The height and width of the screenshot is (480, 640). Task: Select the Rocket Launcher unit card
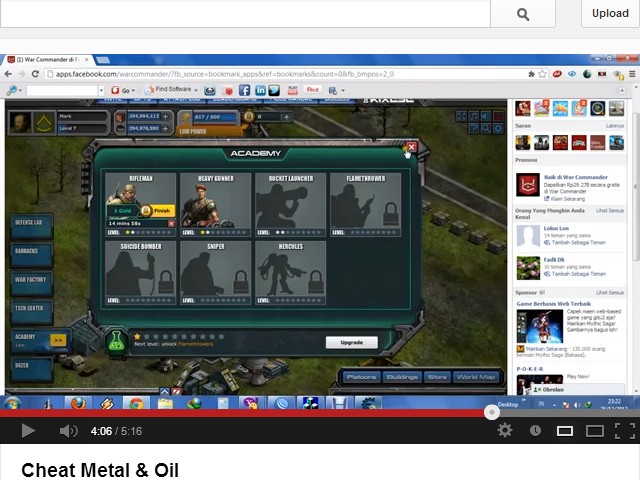point(291,204)
